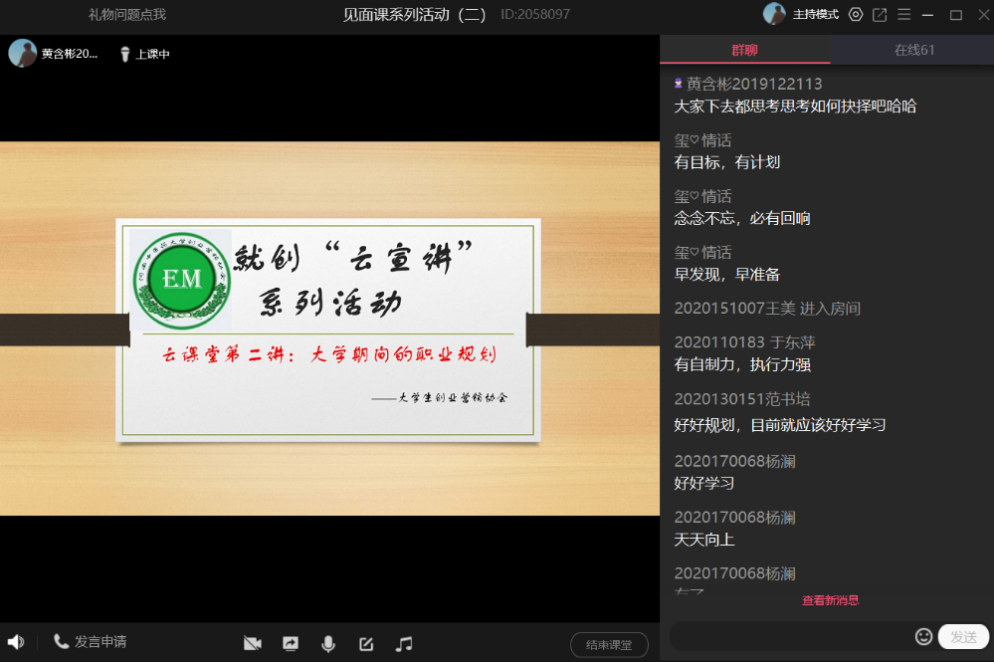Start screen sharing from bottom toolbar

[290, 644]
